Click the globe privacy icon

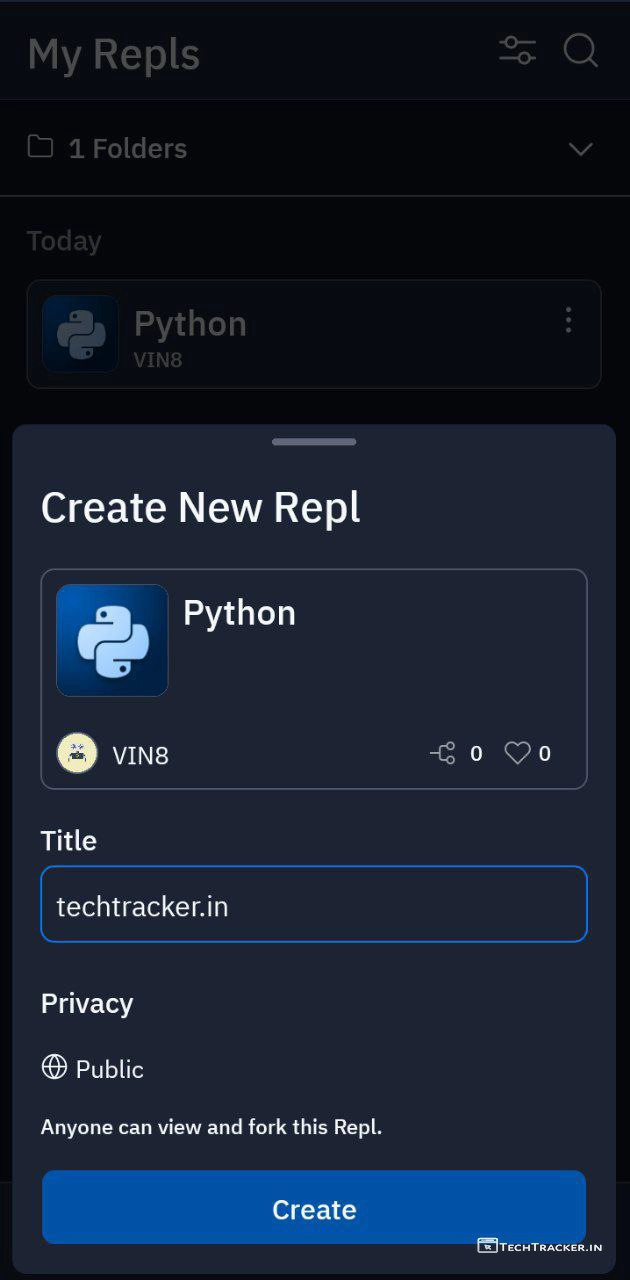pyautogui.click(x=54, y=1067)
